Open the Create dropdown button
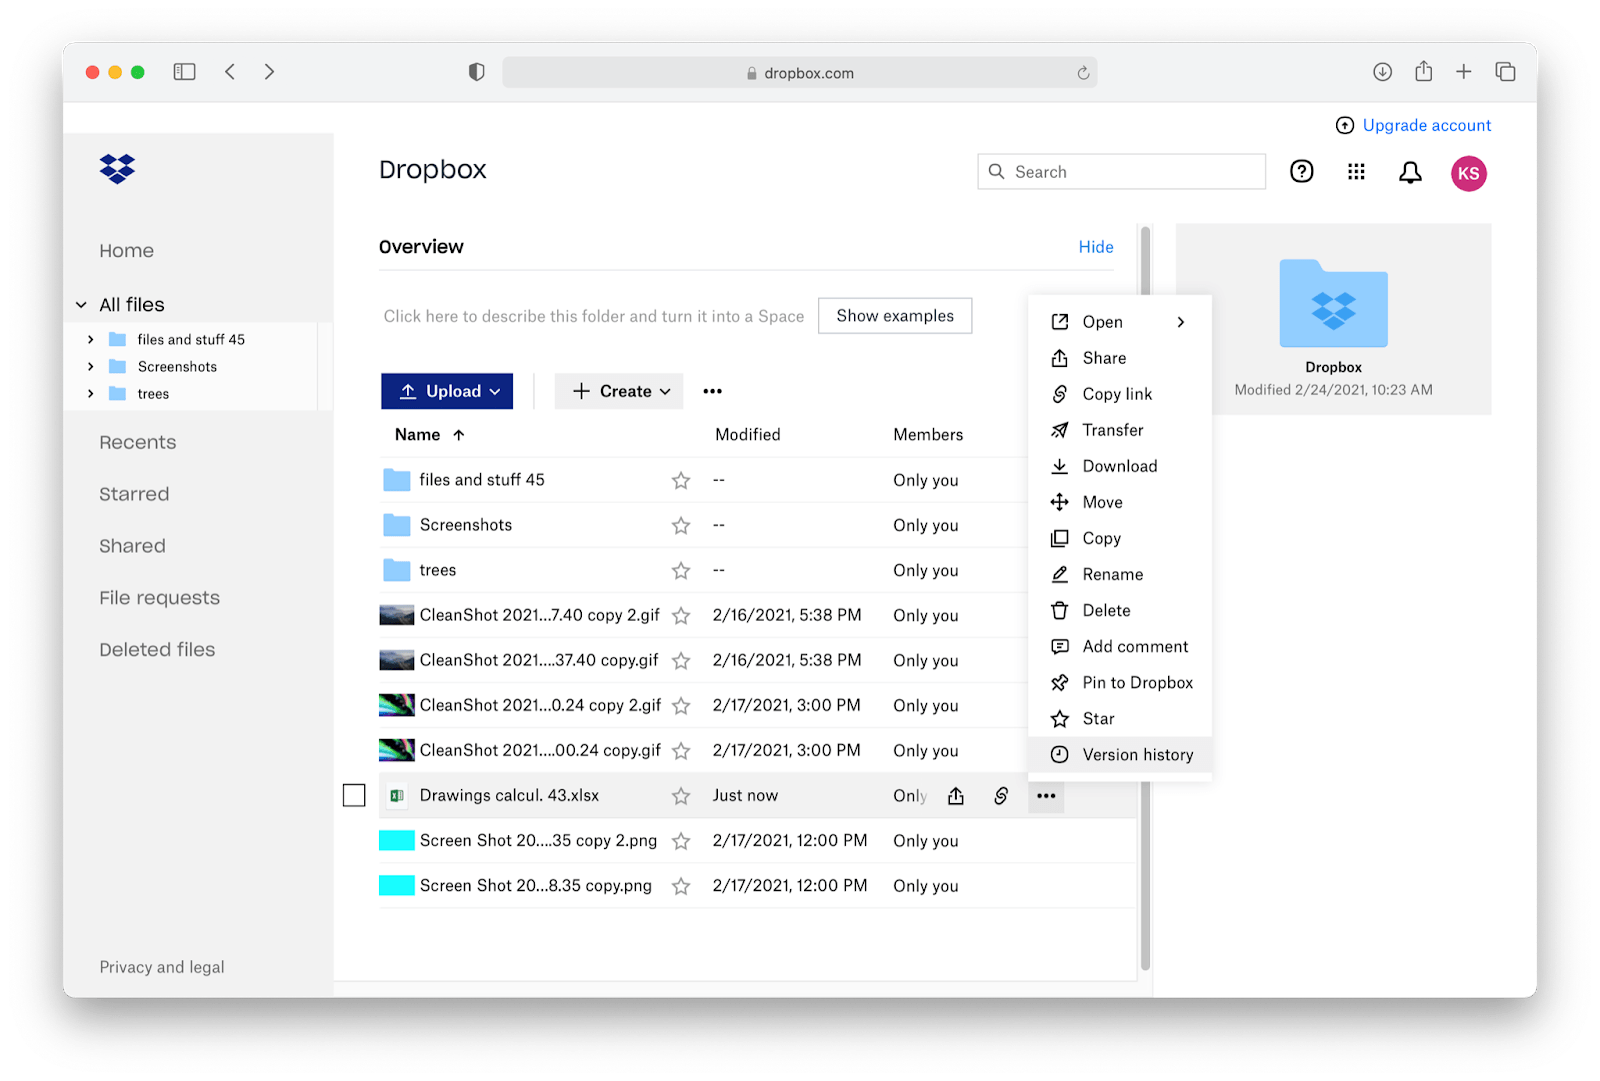Viewport: 1600px width, 1081px height. (619, 391)
